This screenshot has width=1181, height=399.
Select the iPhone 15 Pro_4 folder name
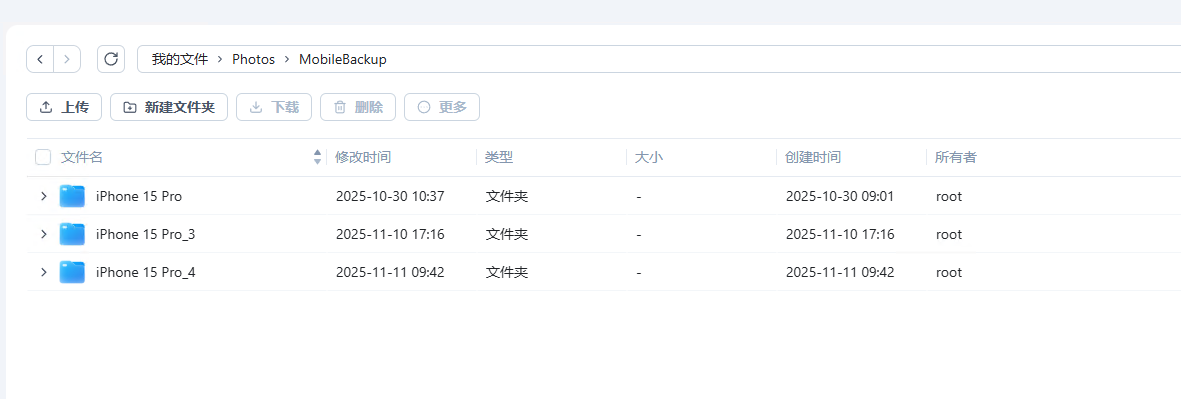click(x=145, y=272)
